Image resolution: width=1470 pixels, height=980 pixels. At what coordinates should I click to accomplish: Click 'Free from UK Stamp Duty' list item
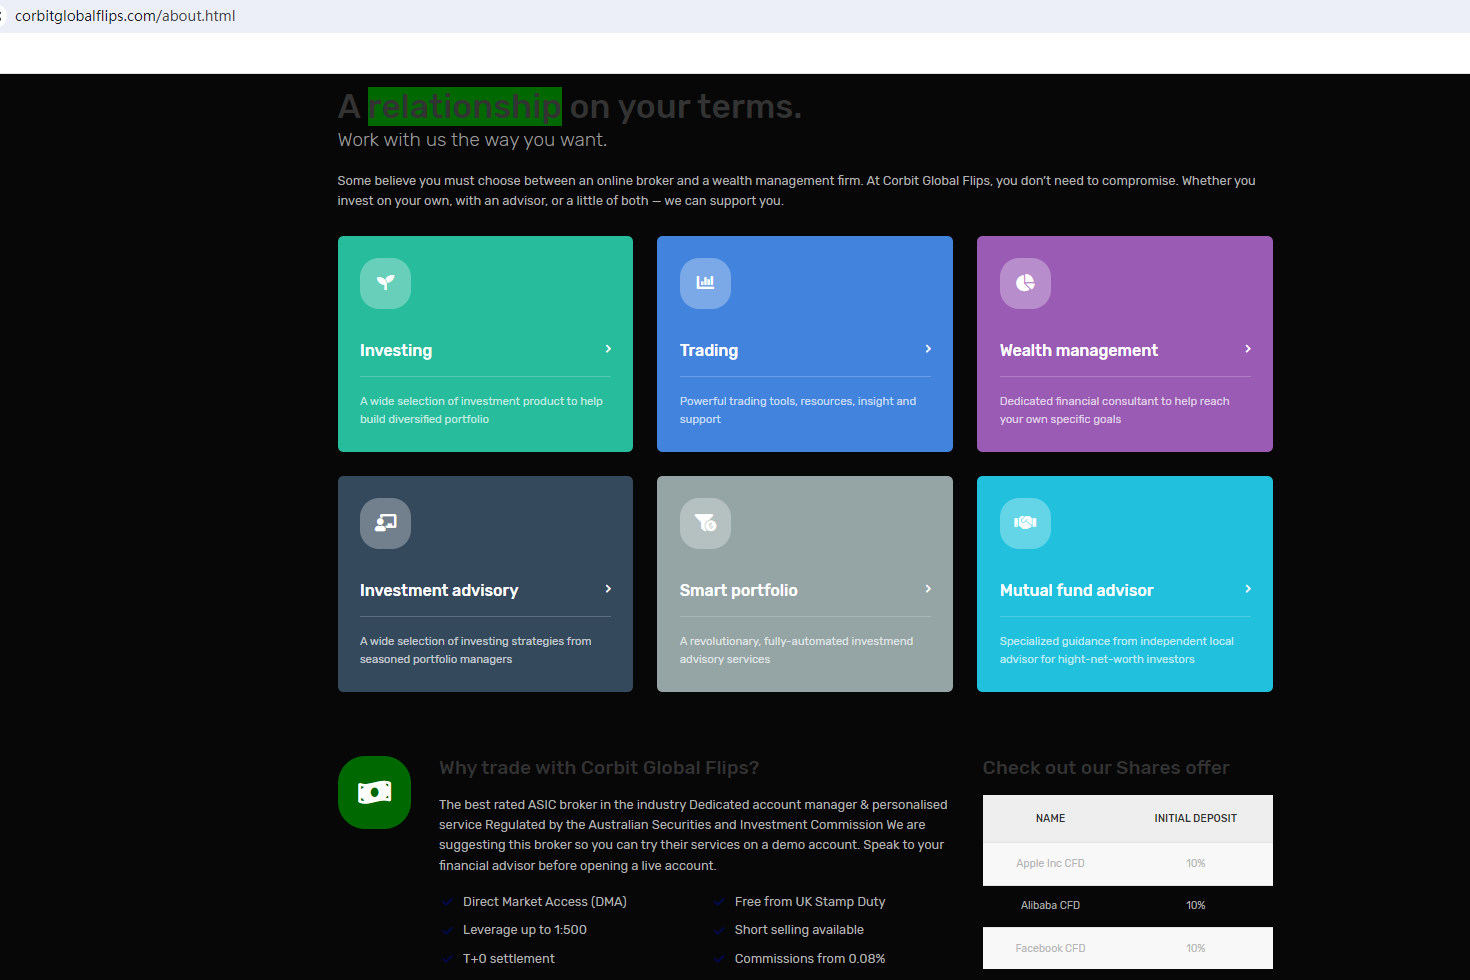click(x=810, y=902)
